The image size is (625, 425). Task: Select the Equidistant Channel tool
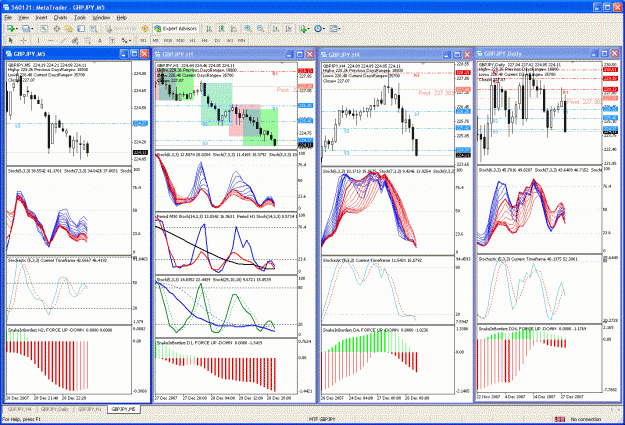pos(75,40)
